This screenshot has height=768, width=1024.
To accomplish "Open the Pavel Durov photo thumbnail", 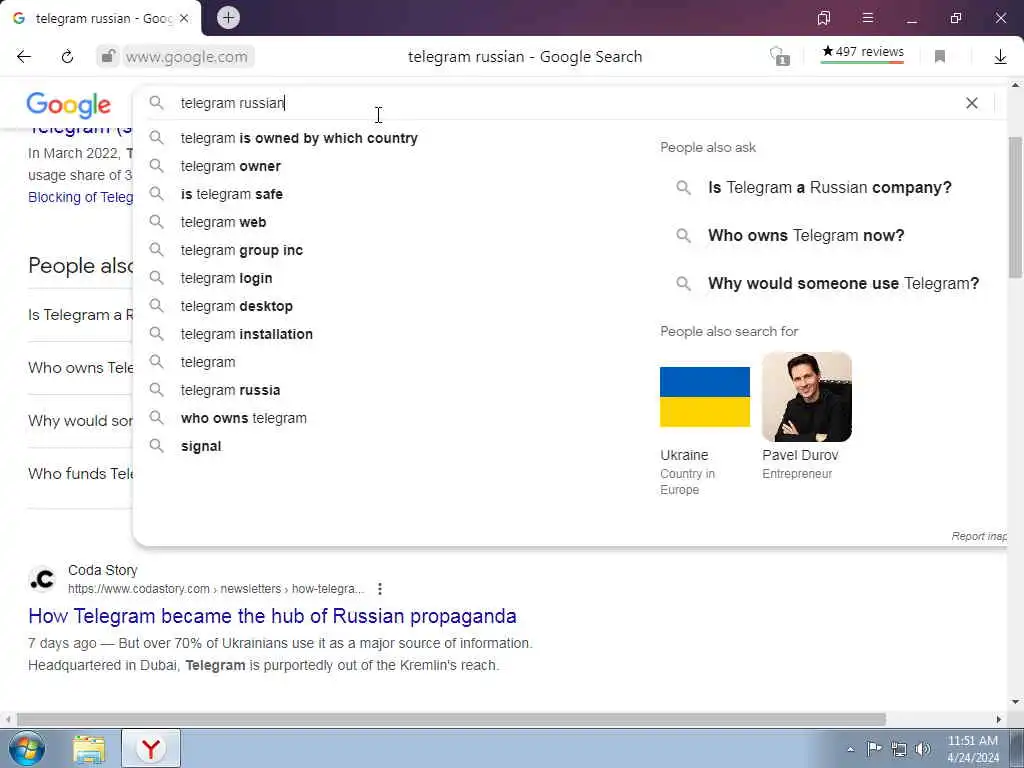I will coord(807,397).
